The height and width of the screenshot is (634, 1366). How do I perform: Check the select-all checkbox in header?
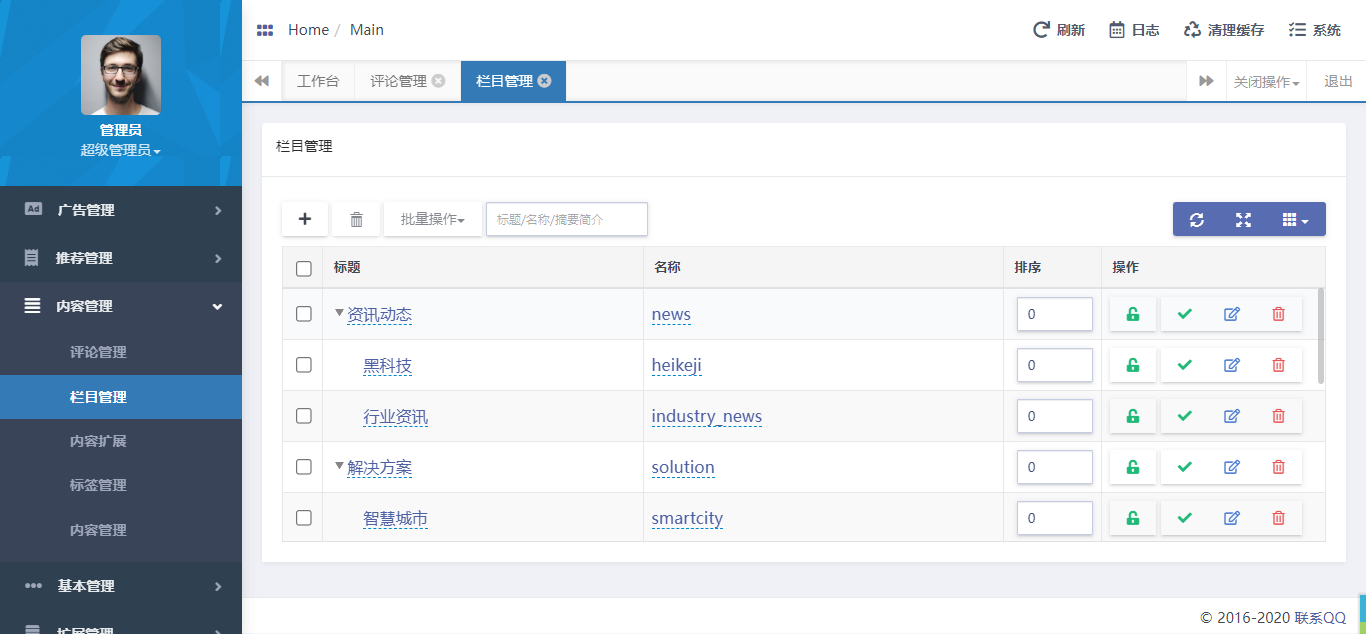304,268
